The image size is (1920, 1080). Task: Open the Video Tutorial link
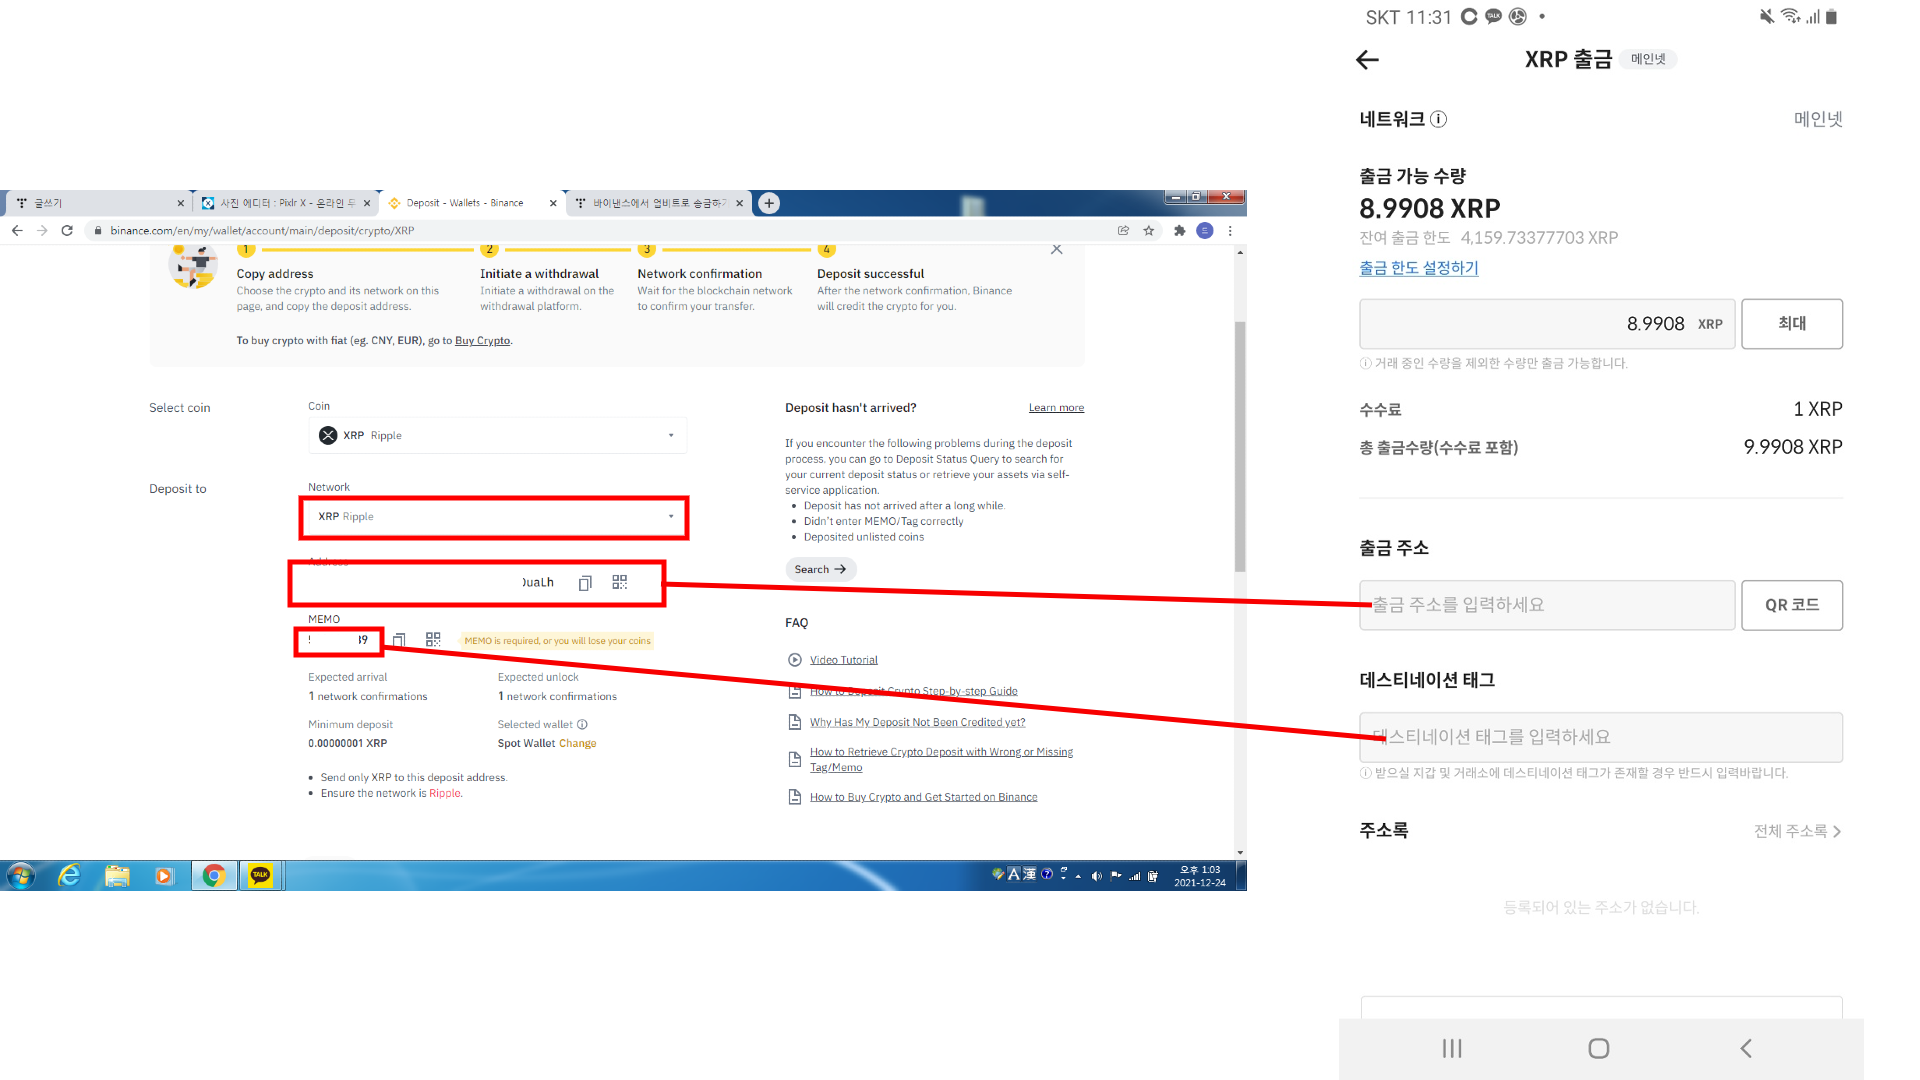coord(843,660)
